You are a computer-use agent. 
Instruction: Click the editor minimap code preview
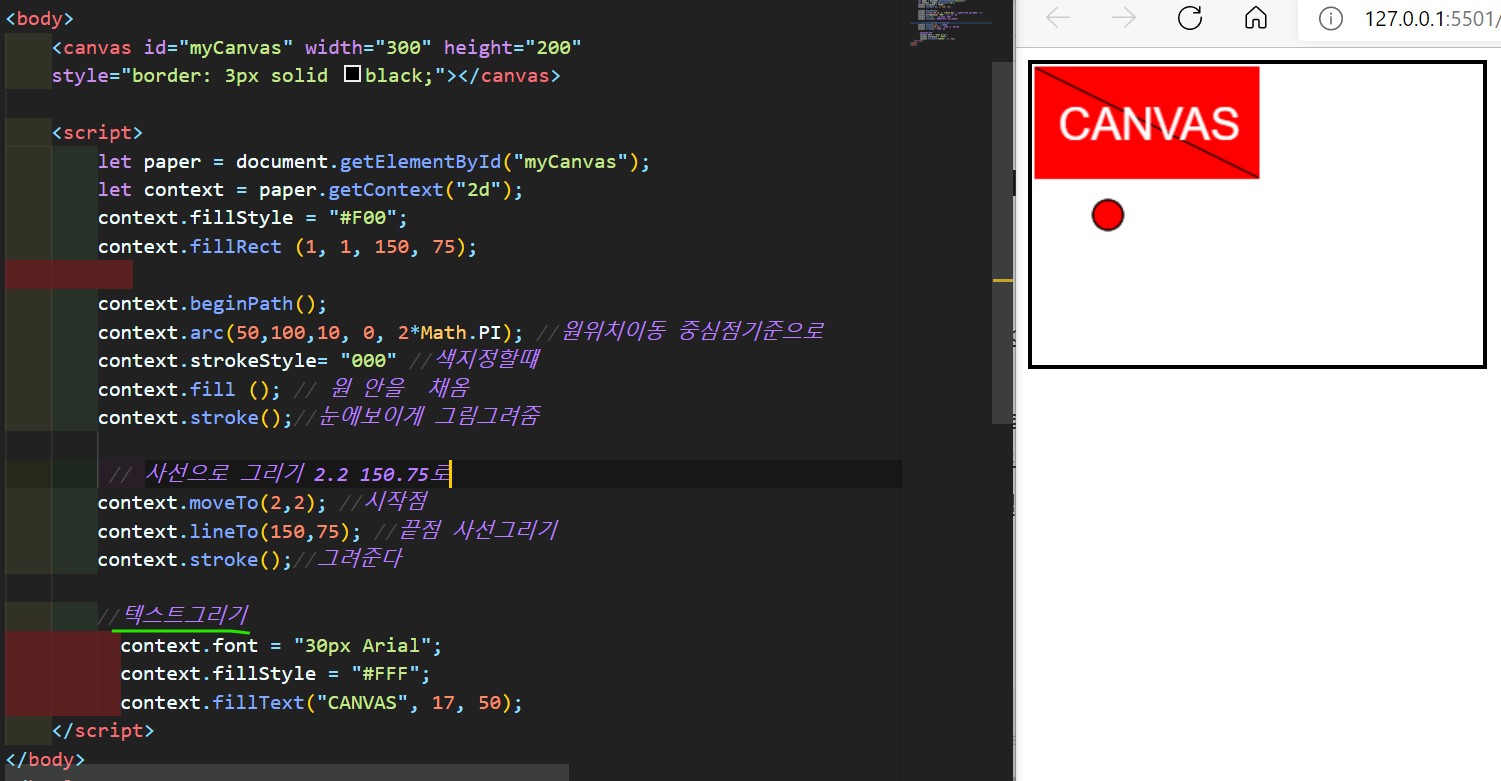(950, 22)
